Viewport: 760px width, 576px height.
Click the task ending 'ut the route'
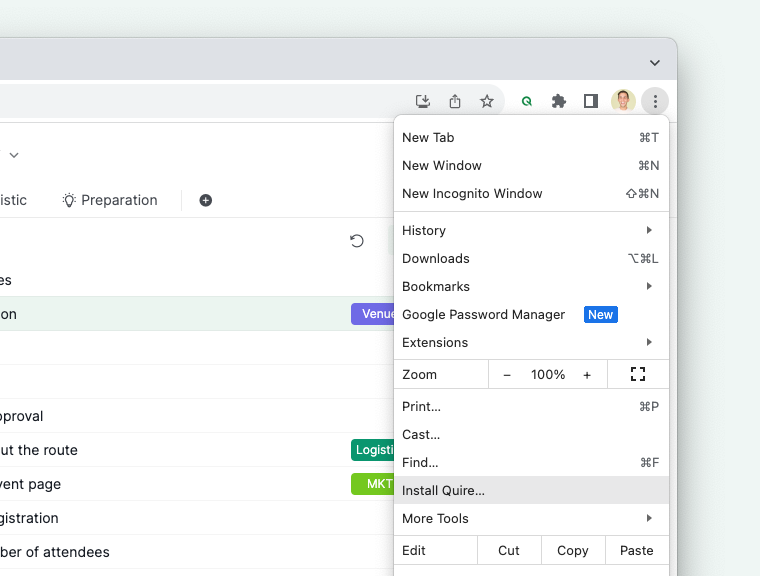(x=39, y=450)
